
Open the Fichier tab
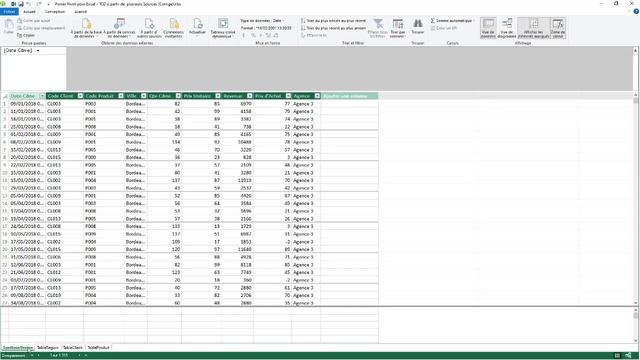[9, 11]
